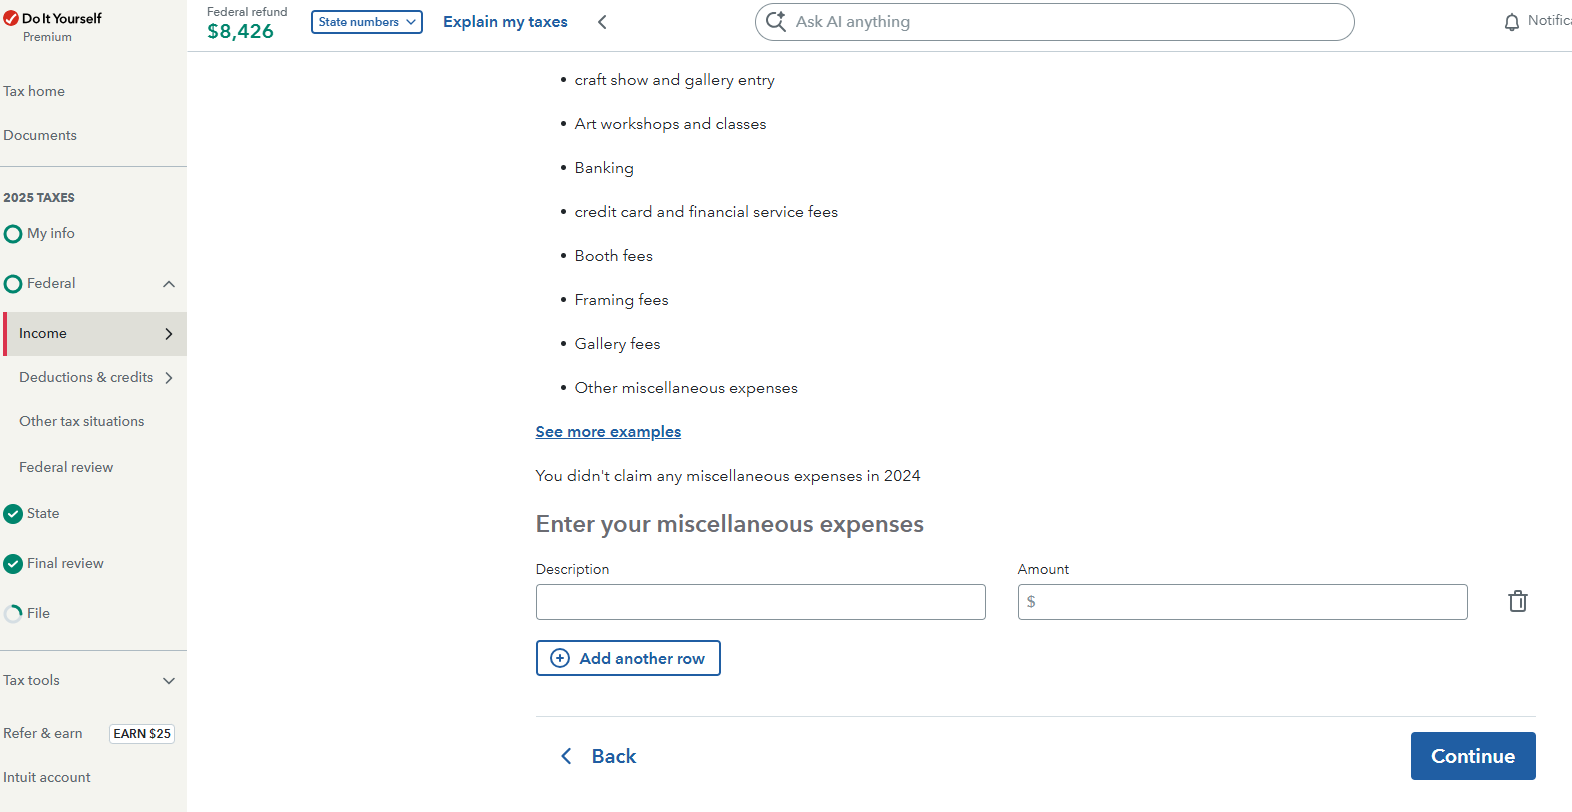Screen dimensions: 1572x812
Task: Open the Documents page
Action: [40, 136]
